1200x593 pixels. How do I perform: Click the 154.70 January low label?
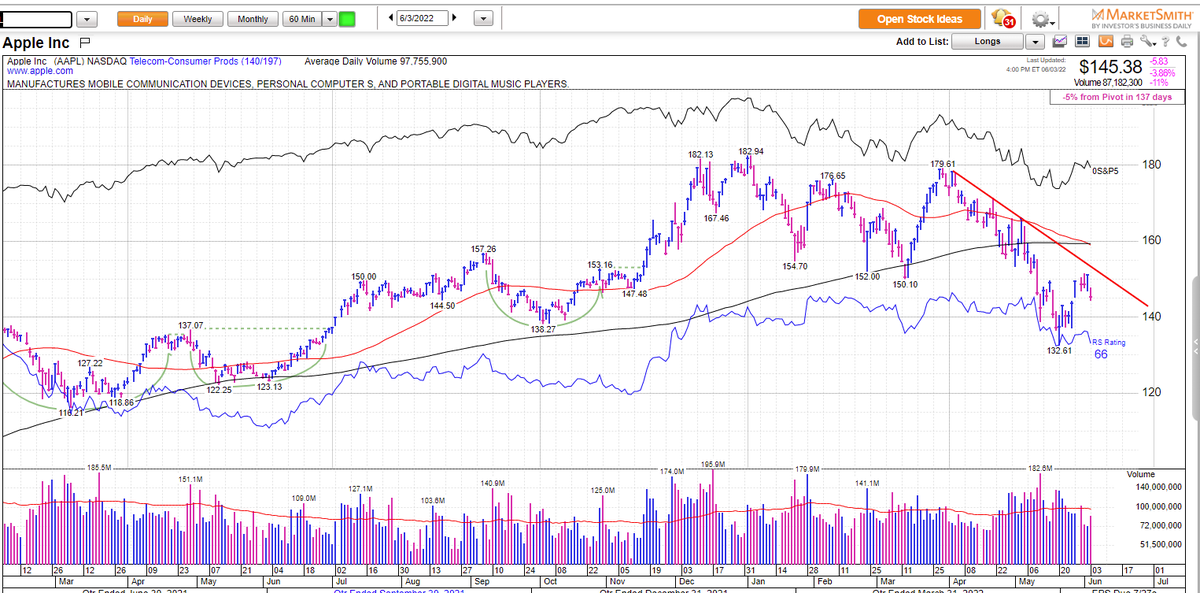pyautogui.click(x=796, y=266)
